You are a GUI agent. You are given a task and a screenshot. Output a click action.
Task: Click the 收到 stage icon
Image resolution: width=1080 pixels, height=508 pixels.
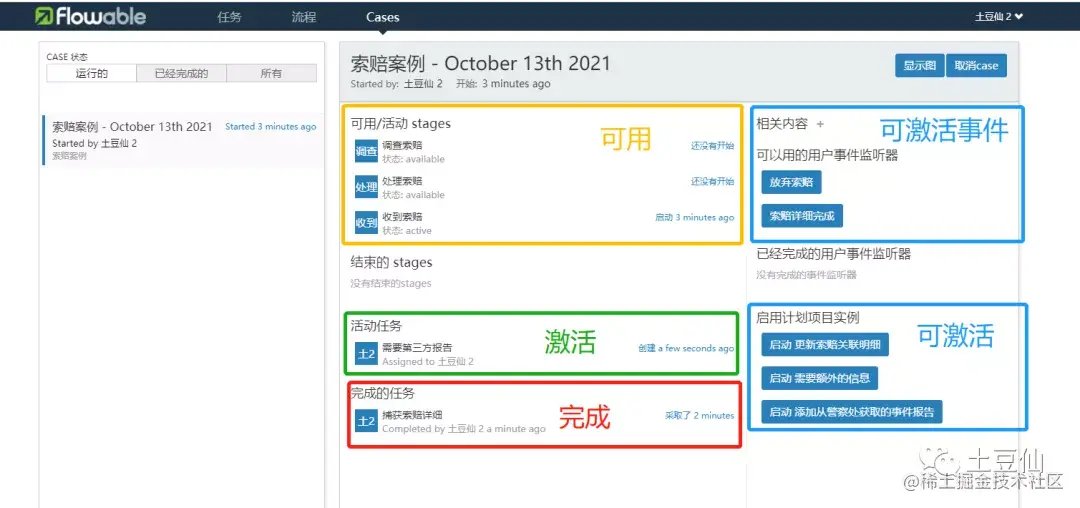pos(366,222)
